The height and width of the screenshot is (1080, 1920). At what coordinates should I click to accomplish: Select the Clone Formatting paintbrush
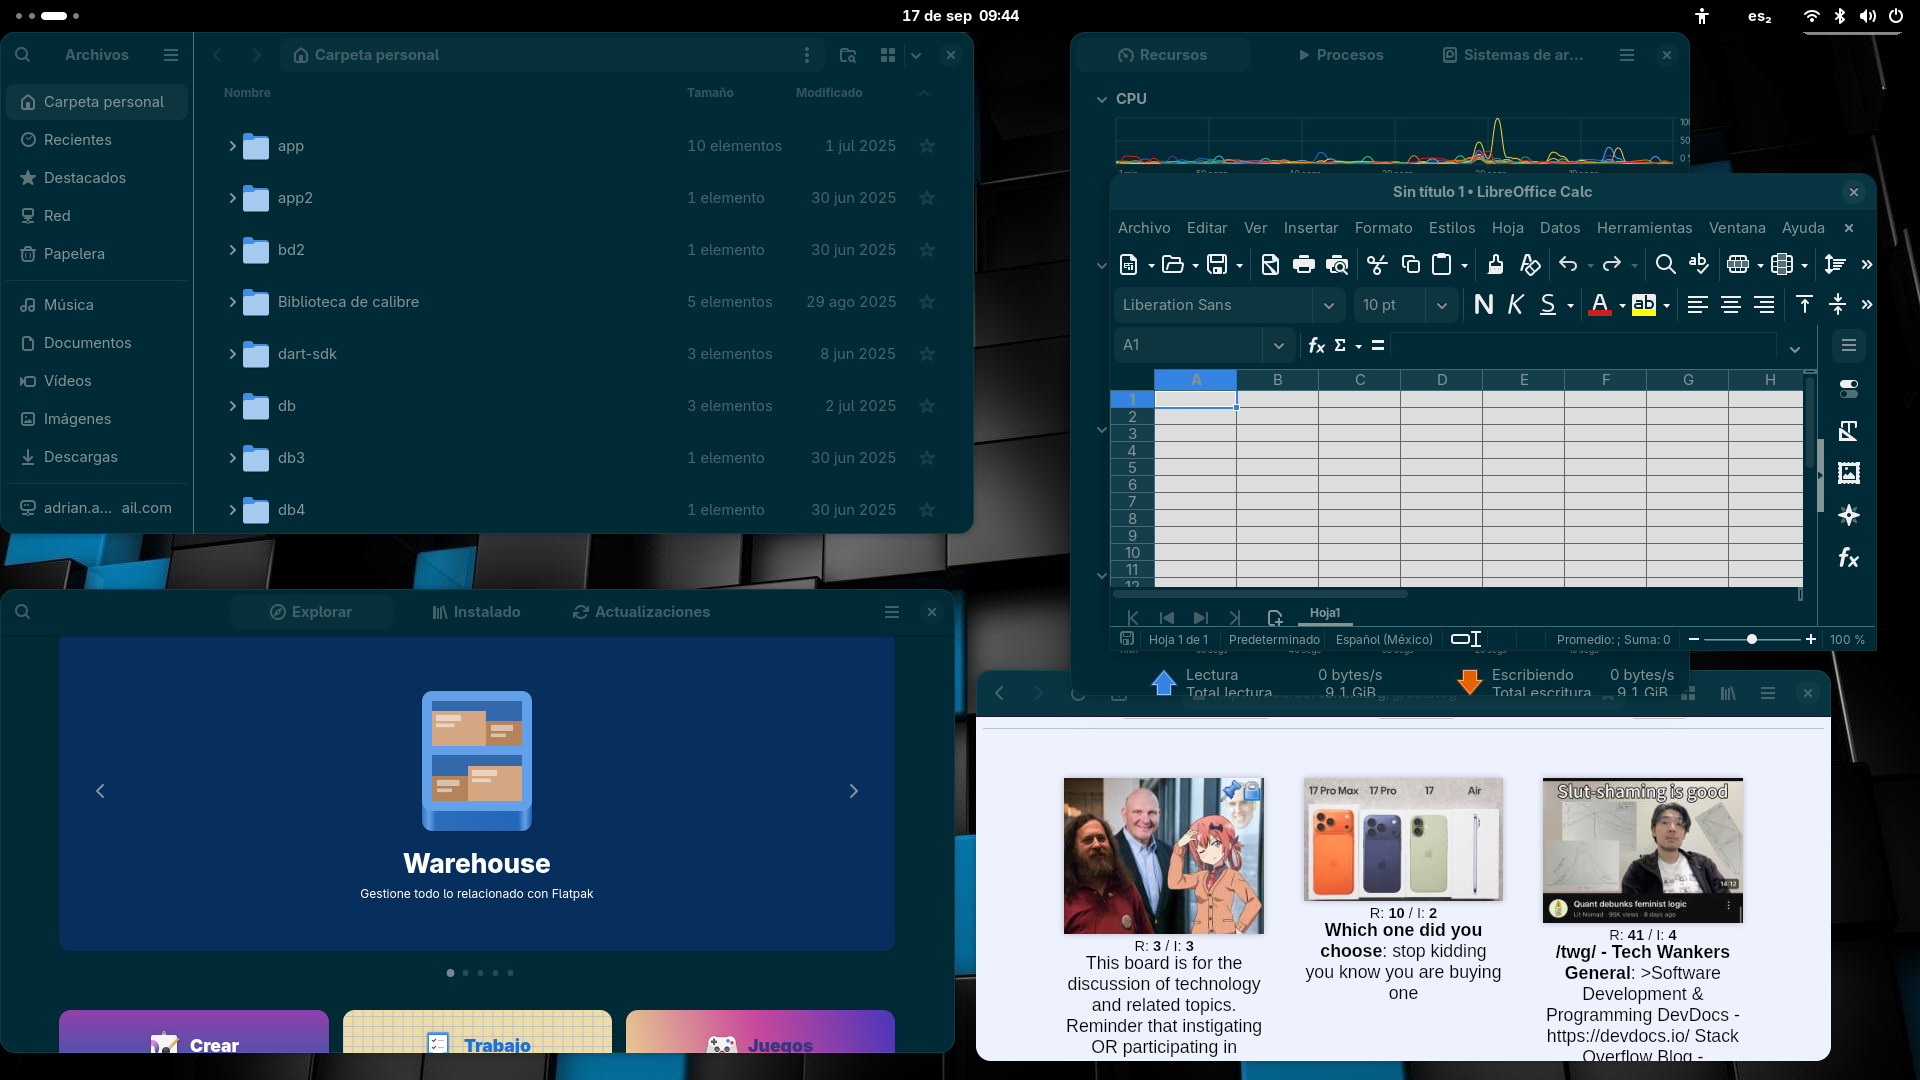coord(1495,265)
